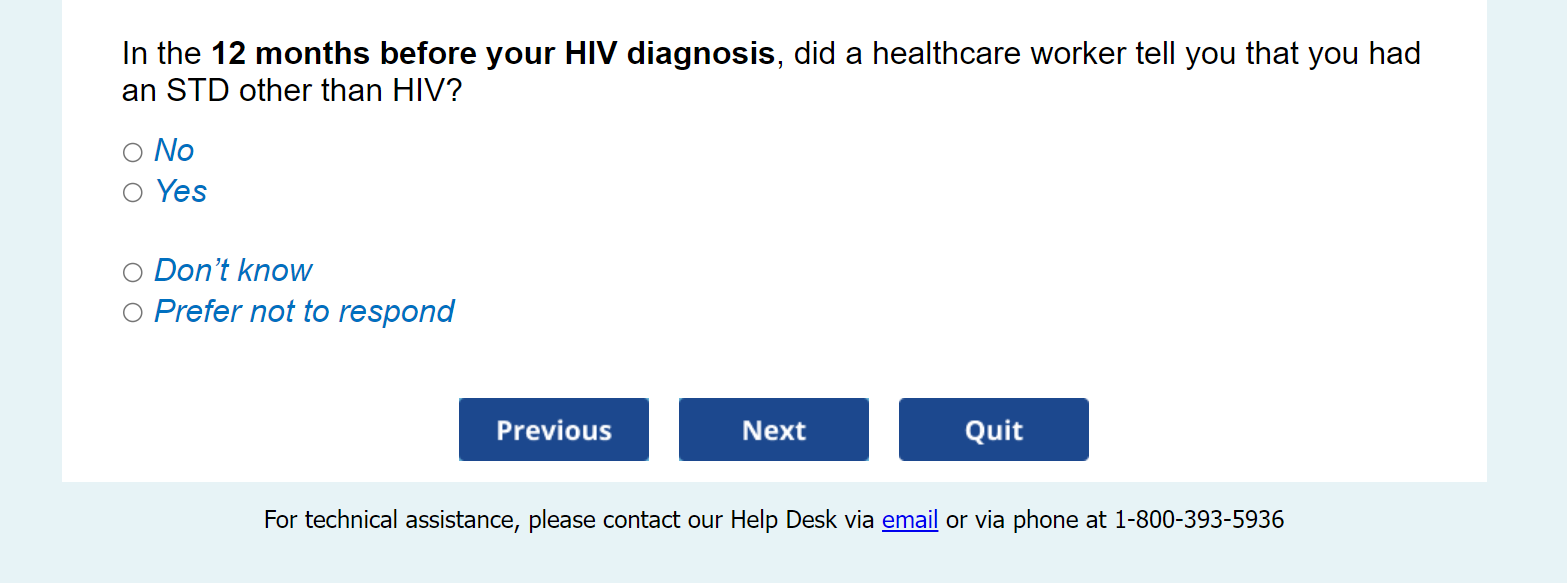This screenshot has width=1567, height=583.
Task: Click the "please contact our Help Desk via" text
Action: tap(700, 520)
